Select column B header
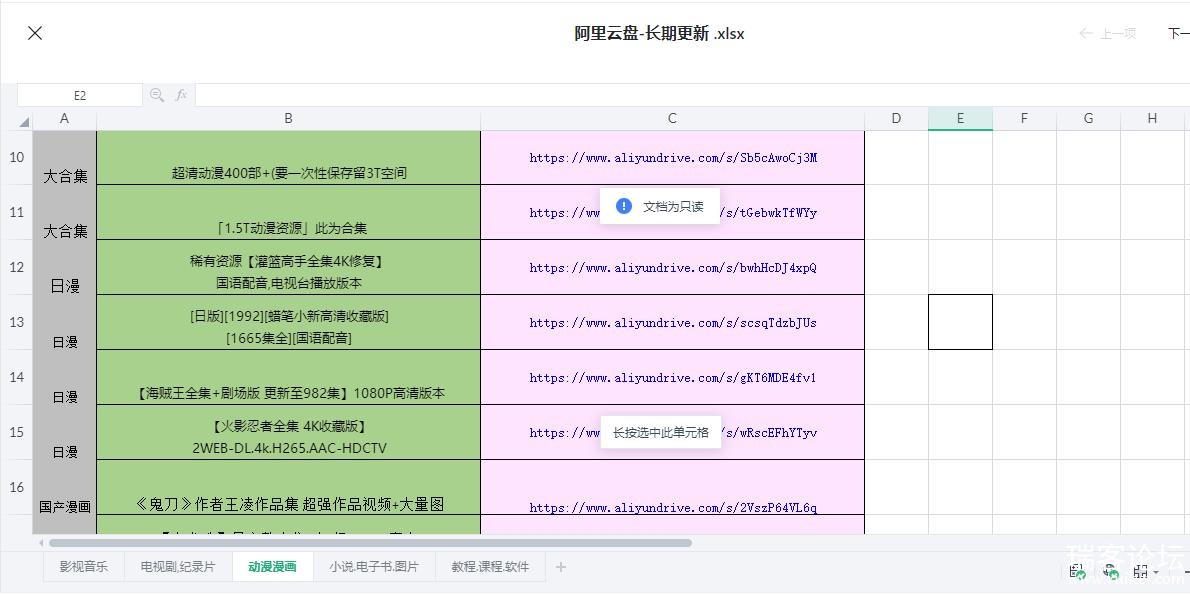The height and width of the screenshot is (594, 1190). (288, 118)
